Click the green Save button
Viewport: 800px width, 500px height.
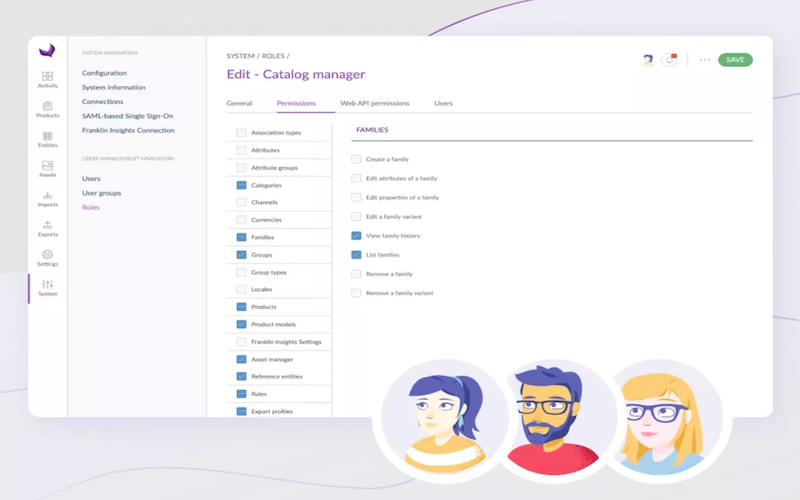[x=735, y=60]
